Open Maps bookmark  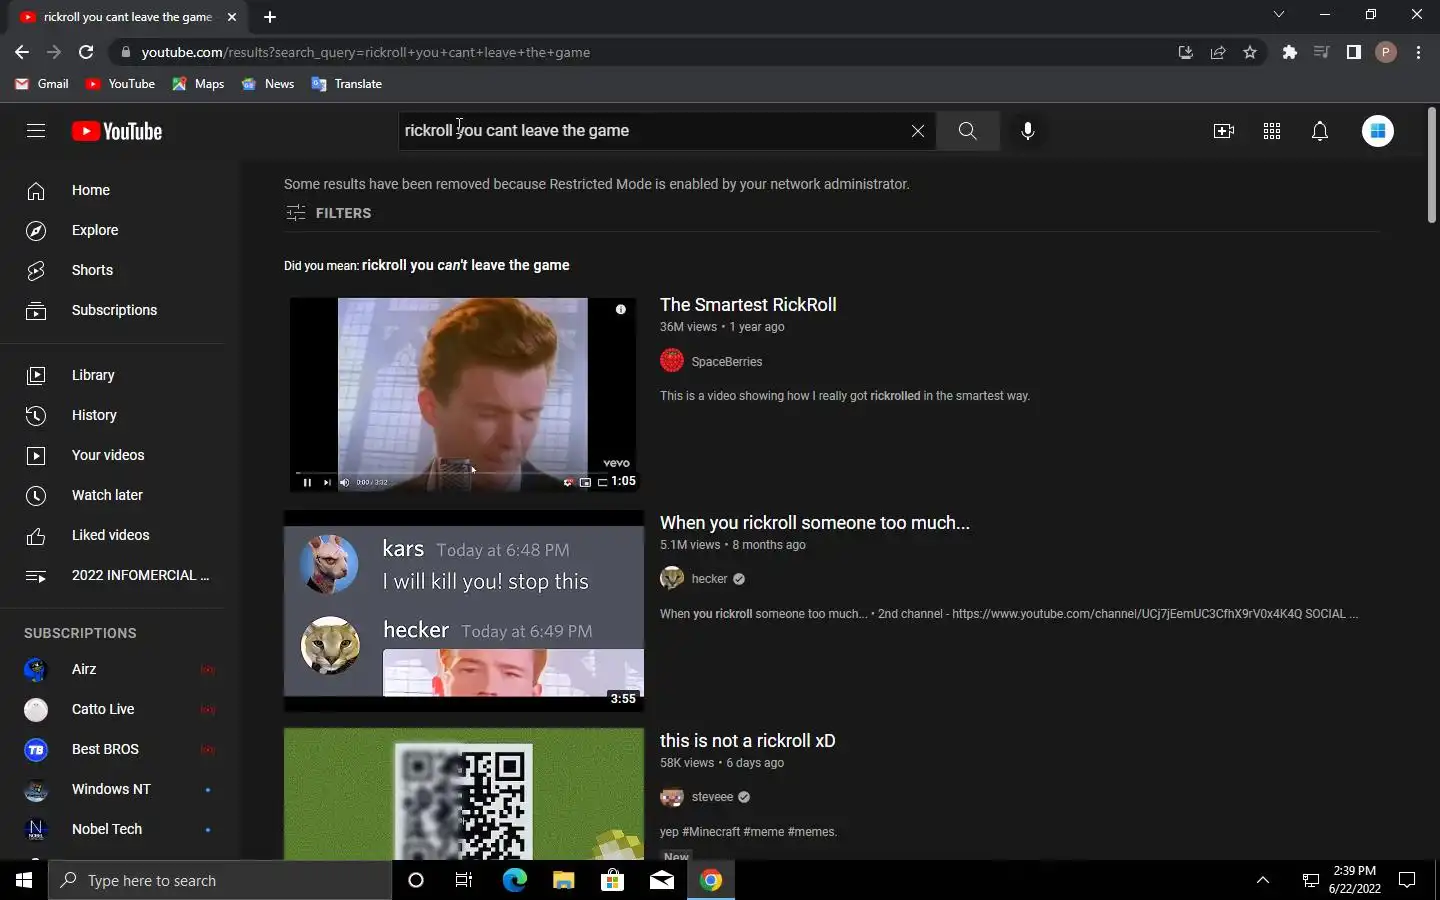[198, 84]
